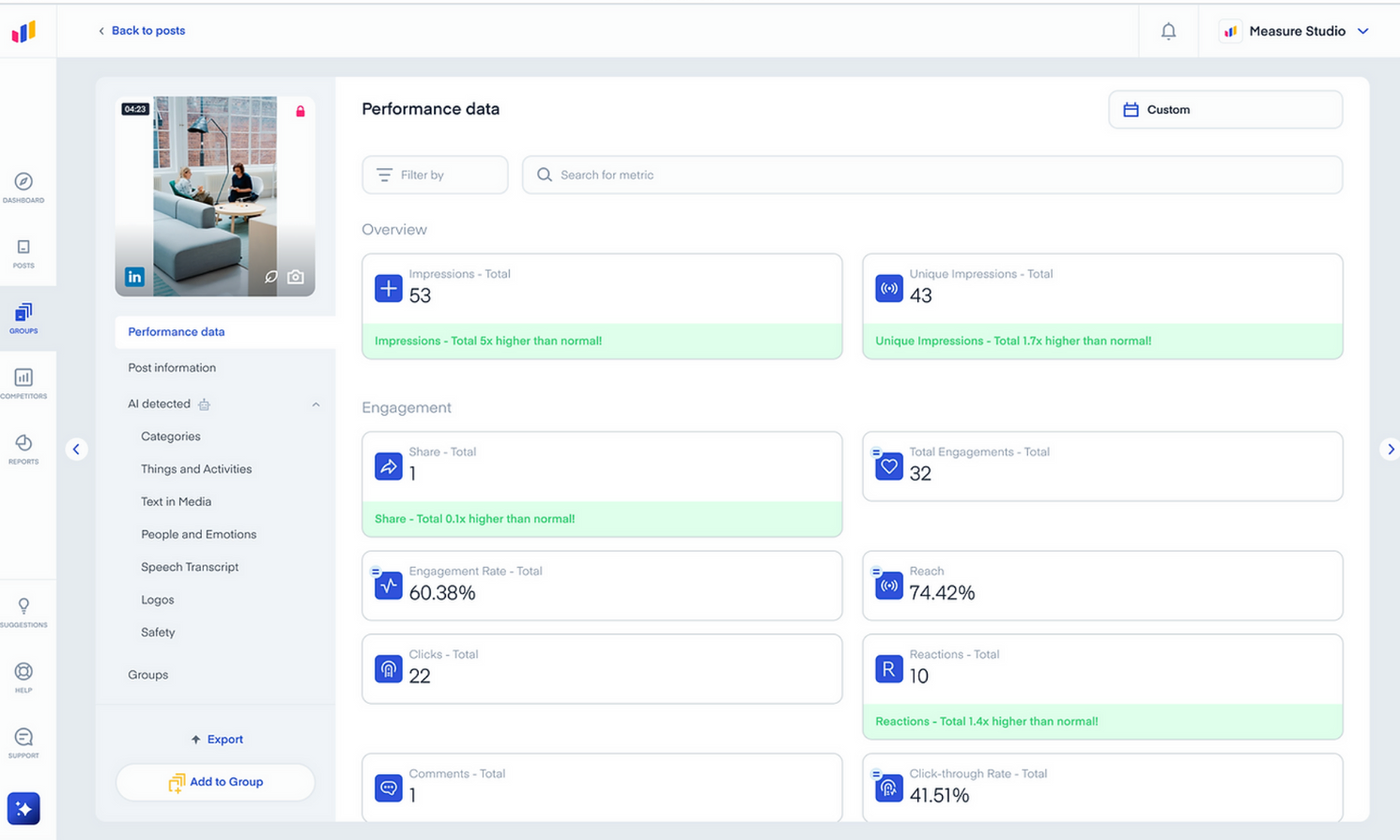1400x840 pixels.
Task: Click the Engagement section heading
Action: pos(407,407)
